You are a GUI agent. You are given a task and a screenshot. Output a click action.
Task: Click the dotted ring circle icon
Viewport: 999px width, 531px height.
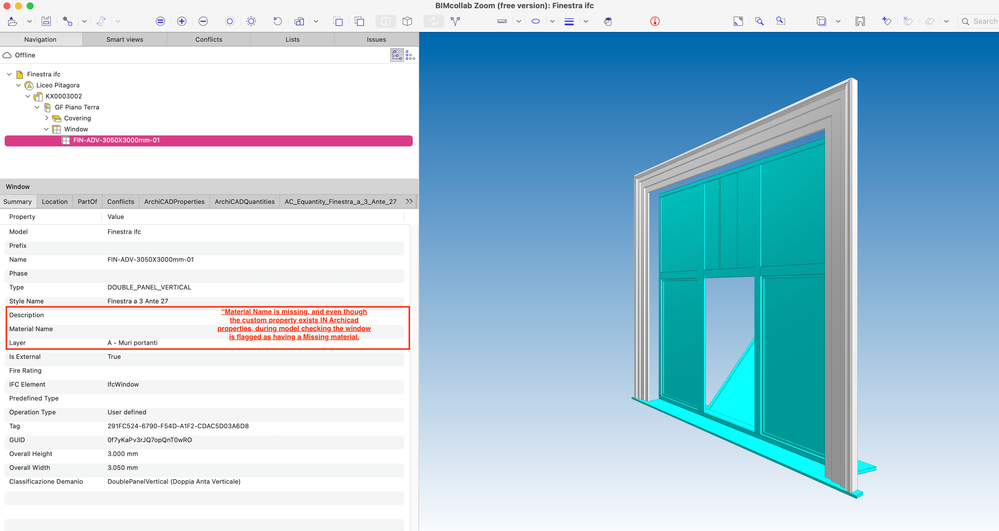pos(251,21)
